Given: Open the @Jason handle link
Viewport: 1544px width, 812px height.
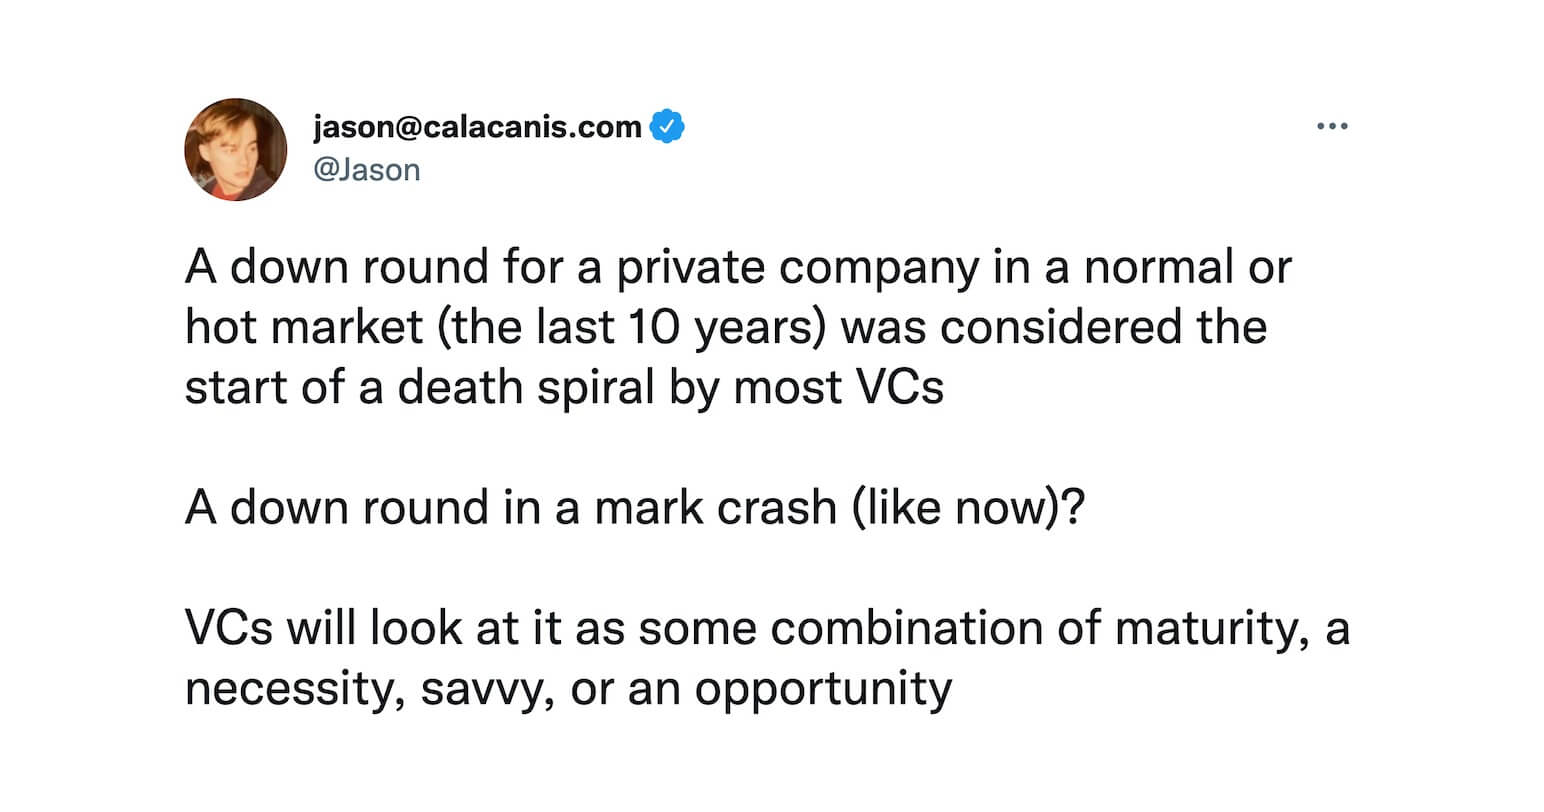Looking at the screenshot, I should (366, 170).
